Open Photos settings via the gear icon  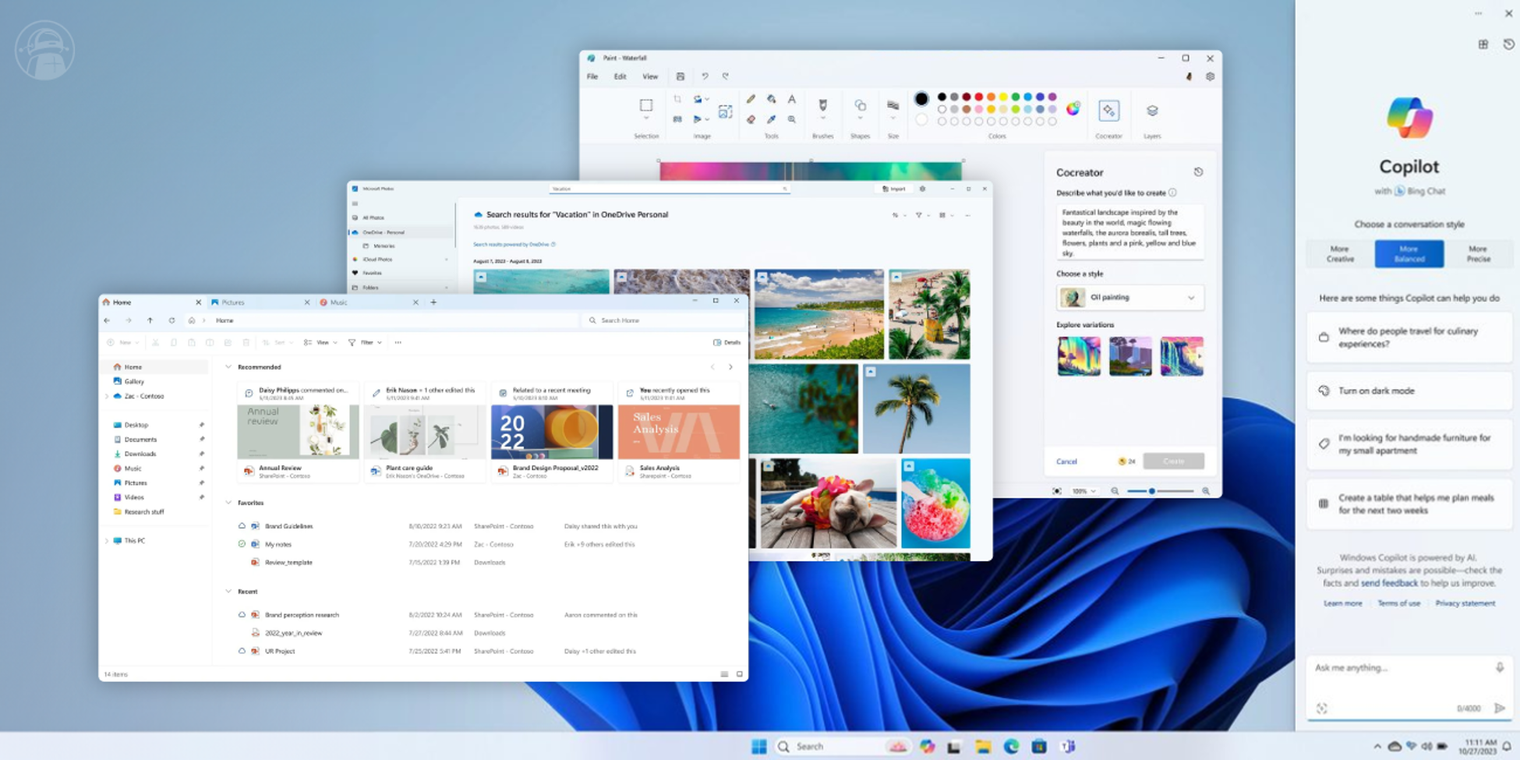point(922,189)
